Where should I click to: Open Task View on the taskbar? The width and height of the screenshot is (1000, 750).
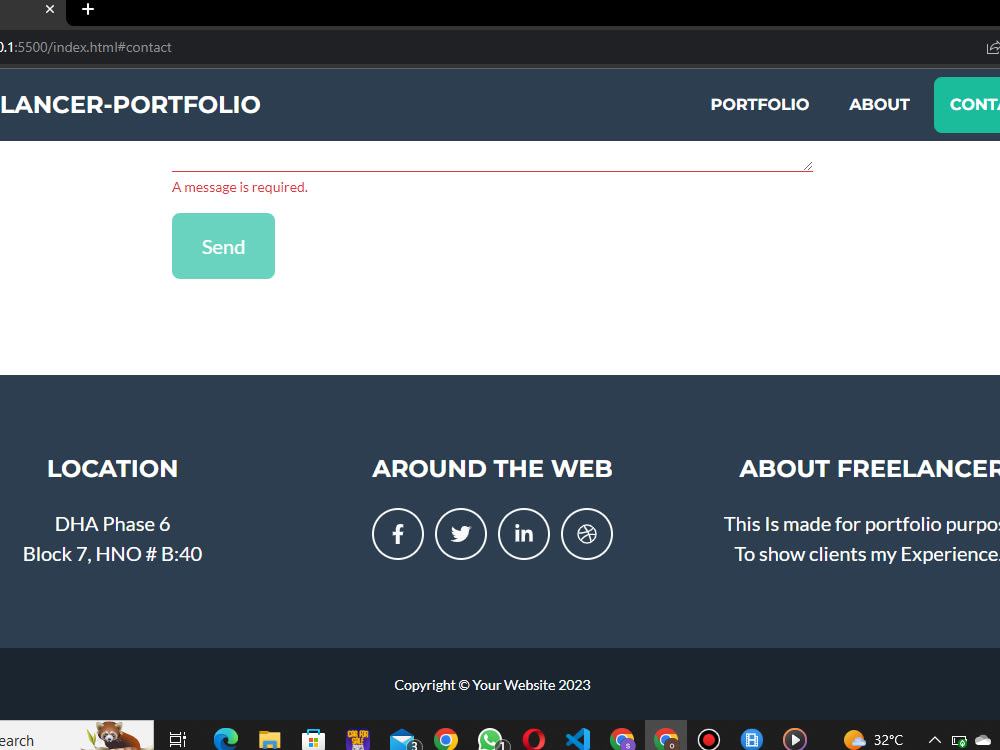[177, 739]
